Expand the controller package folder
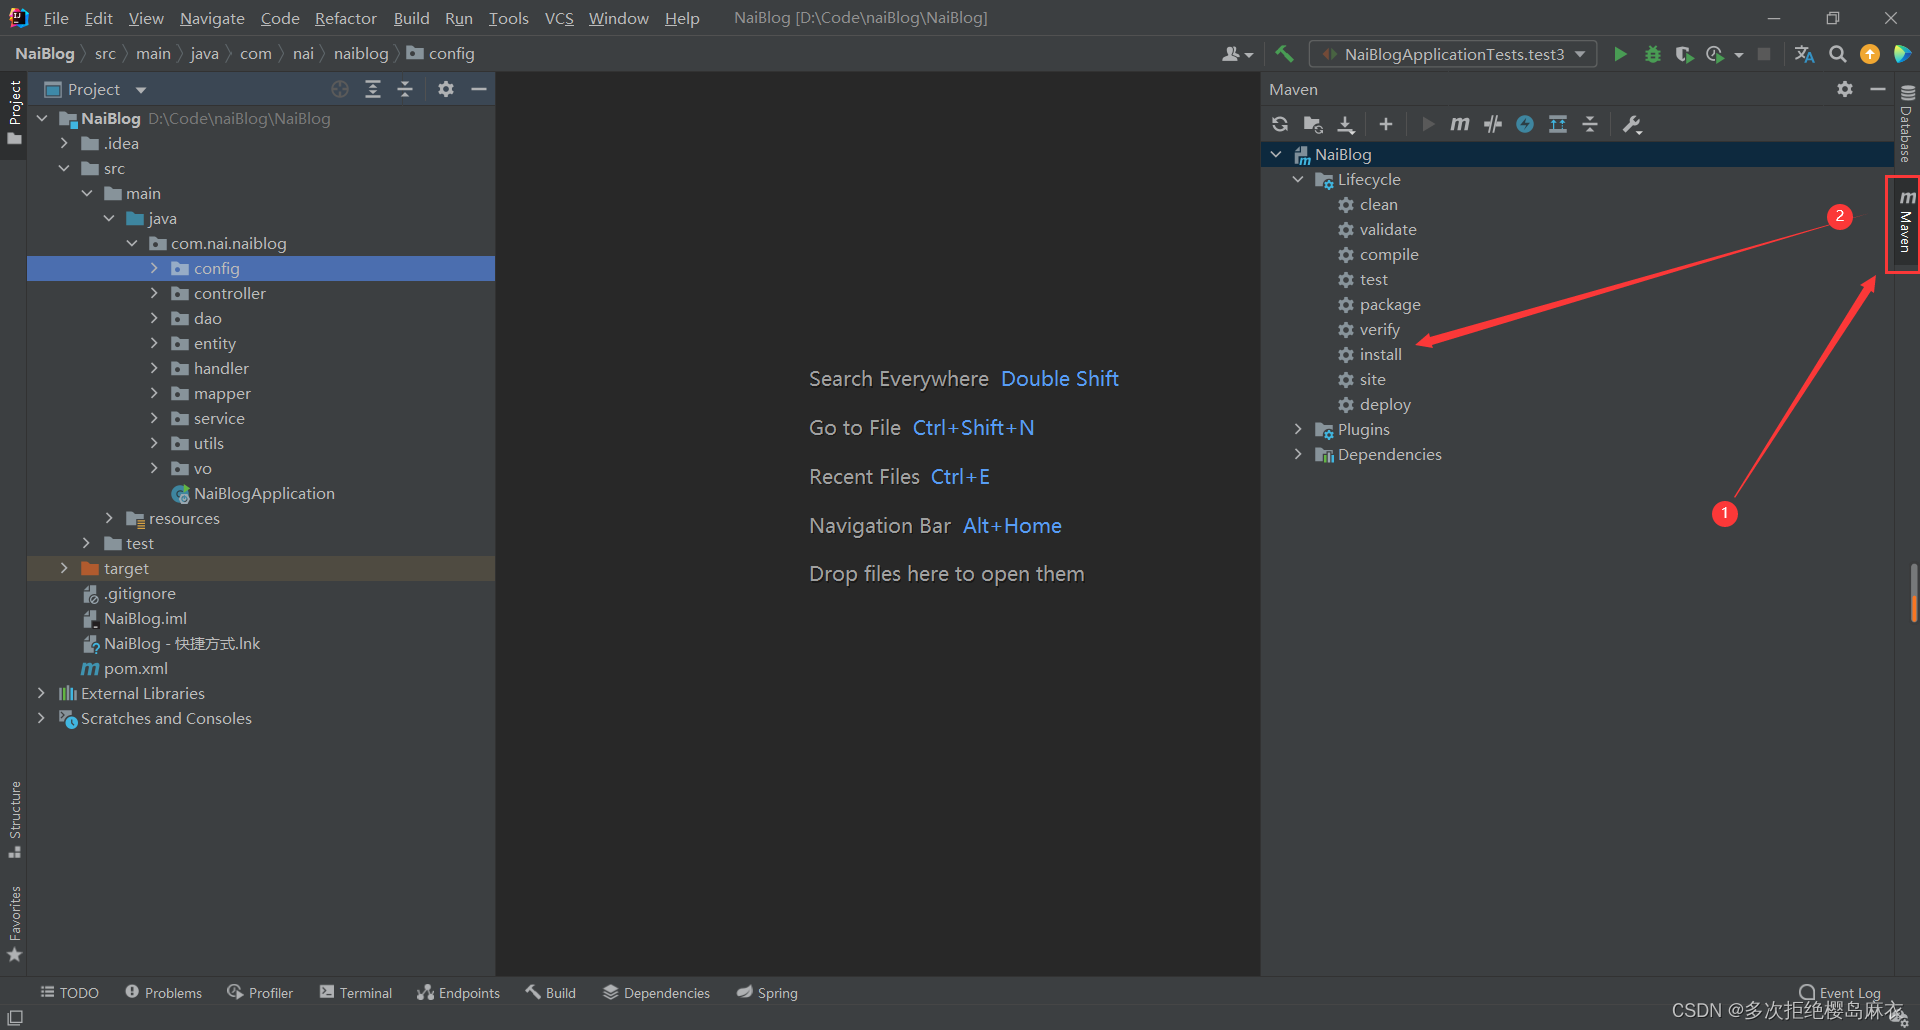 tap(154, 293)
